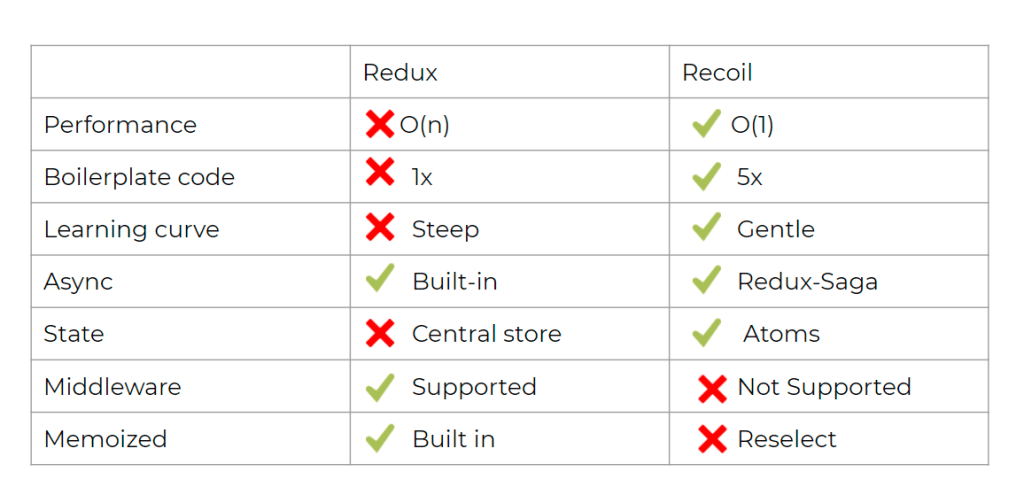Click the red X next to Reselect
Image resolution: width=1024 pixels, height=495 pixels.
point(712,439)
